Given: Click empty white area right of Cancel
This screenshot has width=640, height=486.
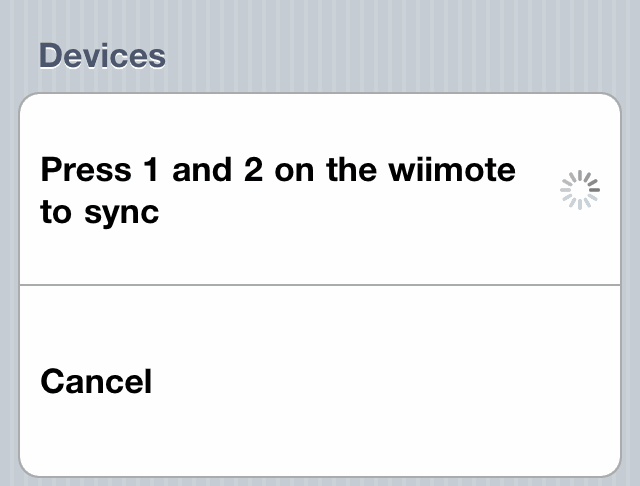Looking at the screenshot, I should [x=388, y=381].
